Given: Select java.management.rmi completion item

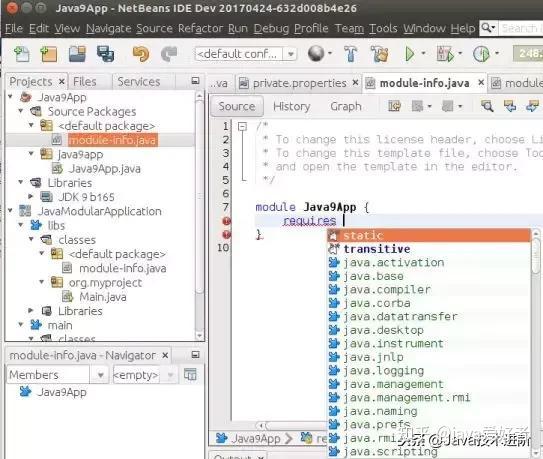Looking at the screenshot, I should click(x=429, y=397).
